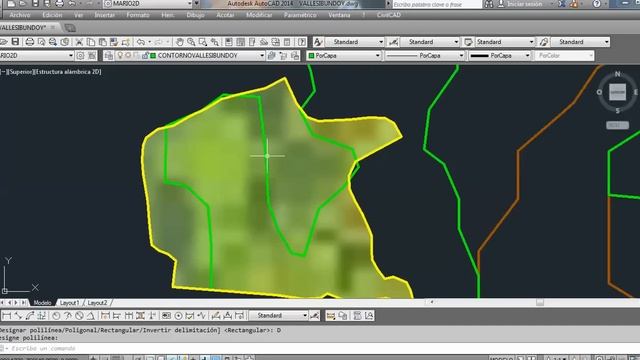Click the Make Object's Layer Current icon
Screen dimensions: 640x360
pos(271,56)
